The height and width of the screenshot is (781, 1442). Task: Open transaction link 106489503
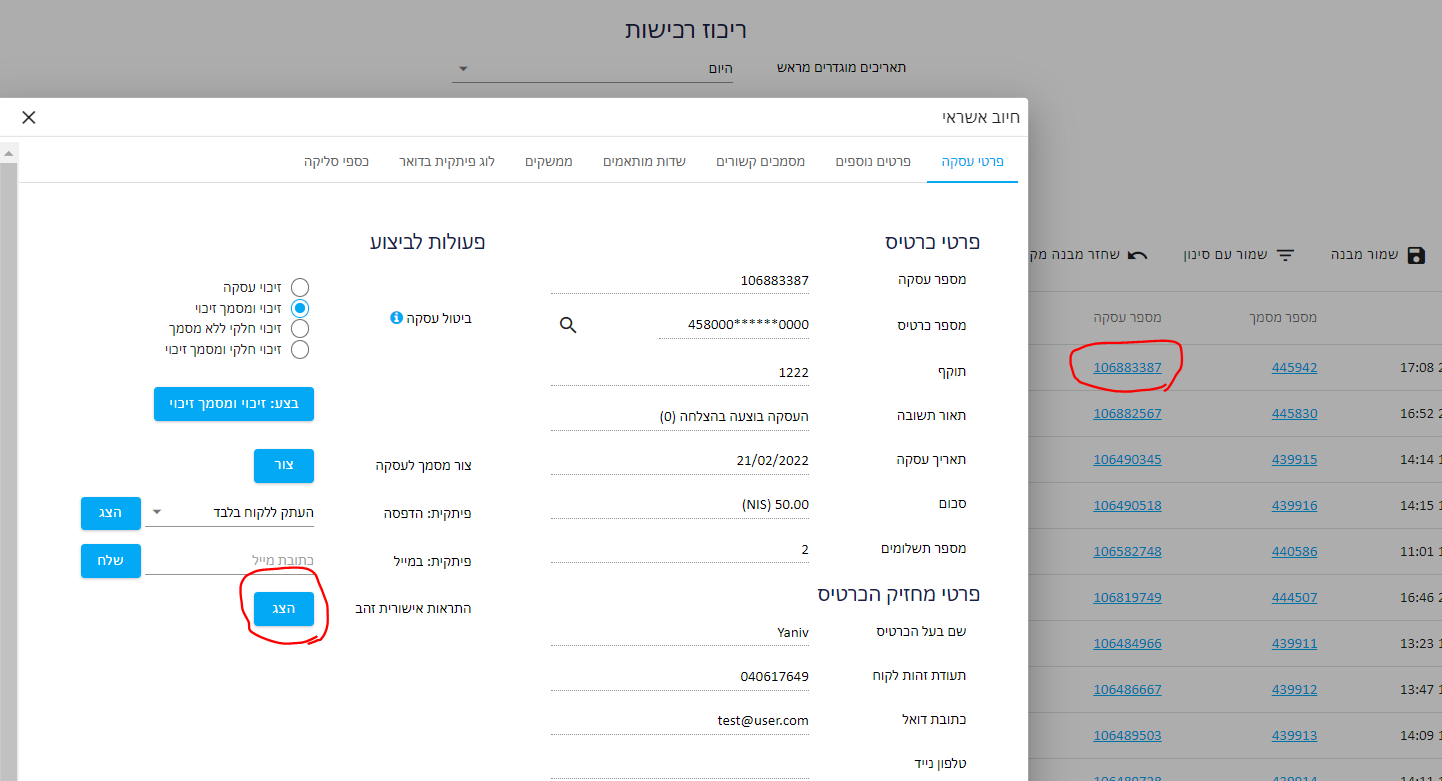pos(1127,735)
